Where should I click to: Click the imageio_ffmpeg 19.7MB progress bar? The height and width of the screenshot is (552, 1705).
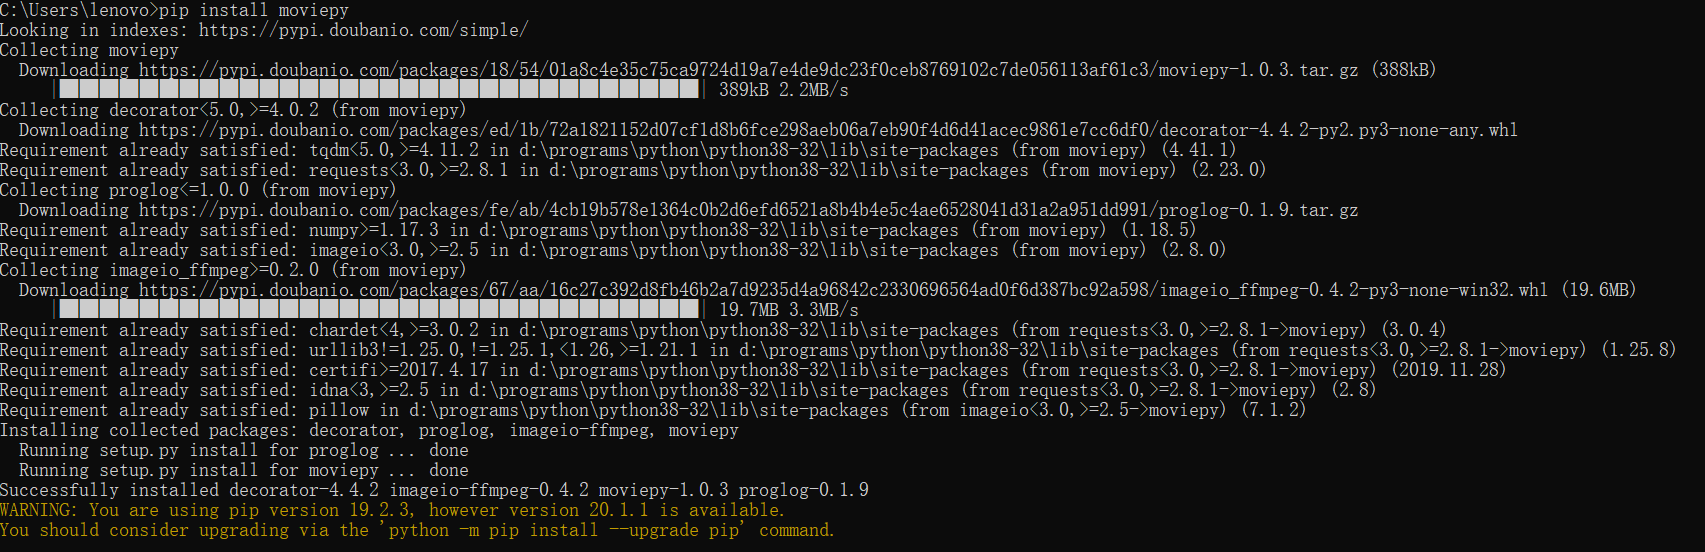click(378, 310)
